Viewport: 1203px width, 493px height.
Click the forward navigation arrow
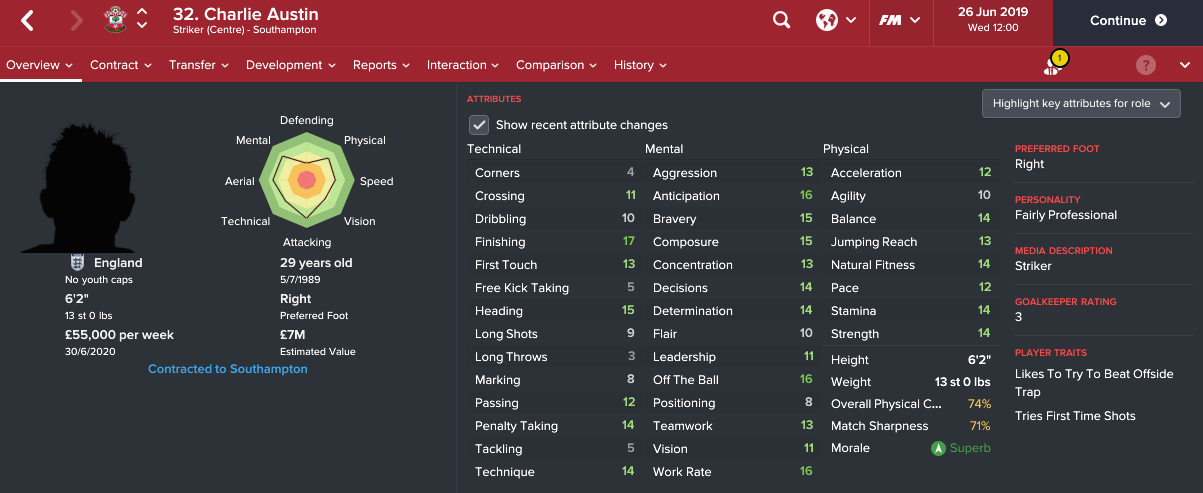76,20
